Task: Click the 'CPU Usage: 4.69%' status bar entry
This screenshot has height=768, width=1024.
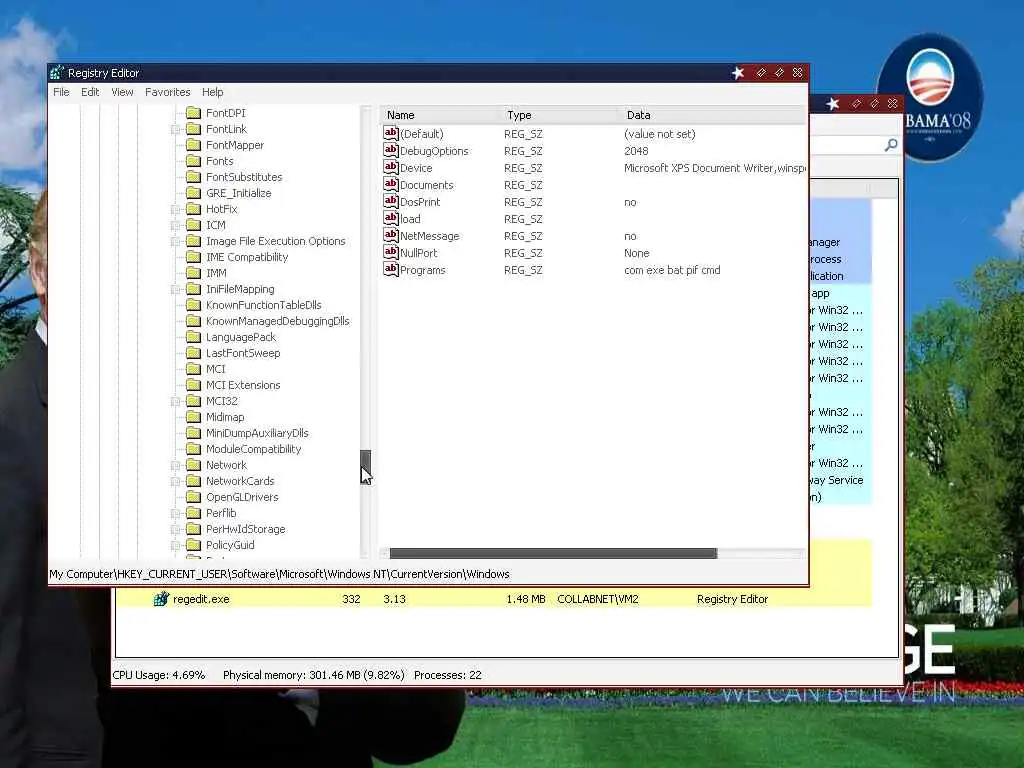Action: (159, 675)
